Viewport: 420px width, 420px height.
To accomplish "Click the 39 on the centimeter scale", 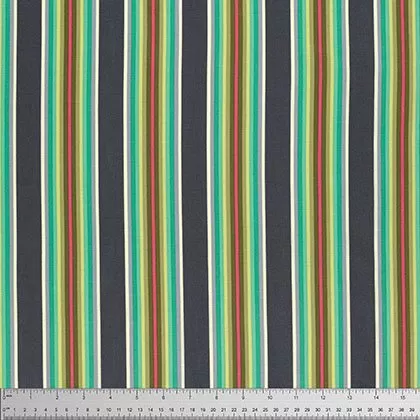I will pyautogui.click(x=412, y=410).
